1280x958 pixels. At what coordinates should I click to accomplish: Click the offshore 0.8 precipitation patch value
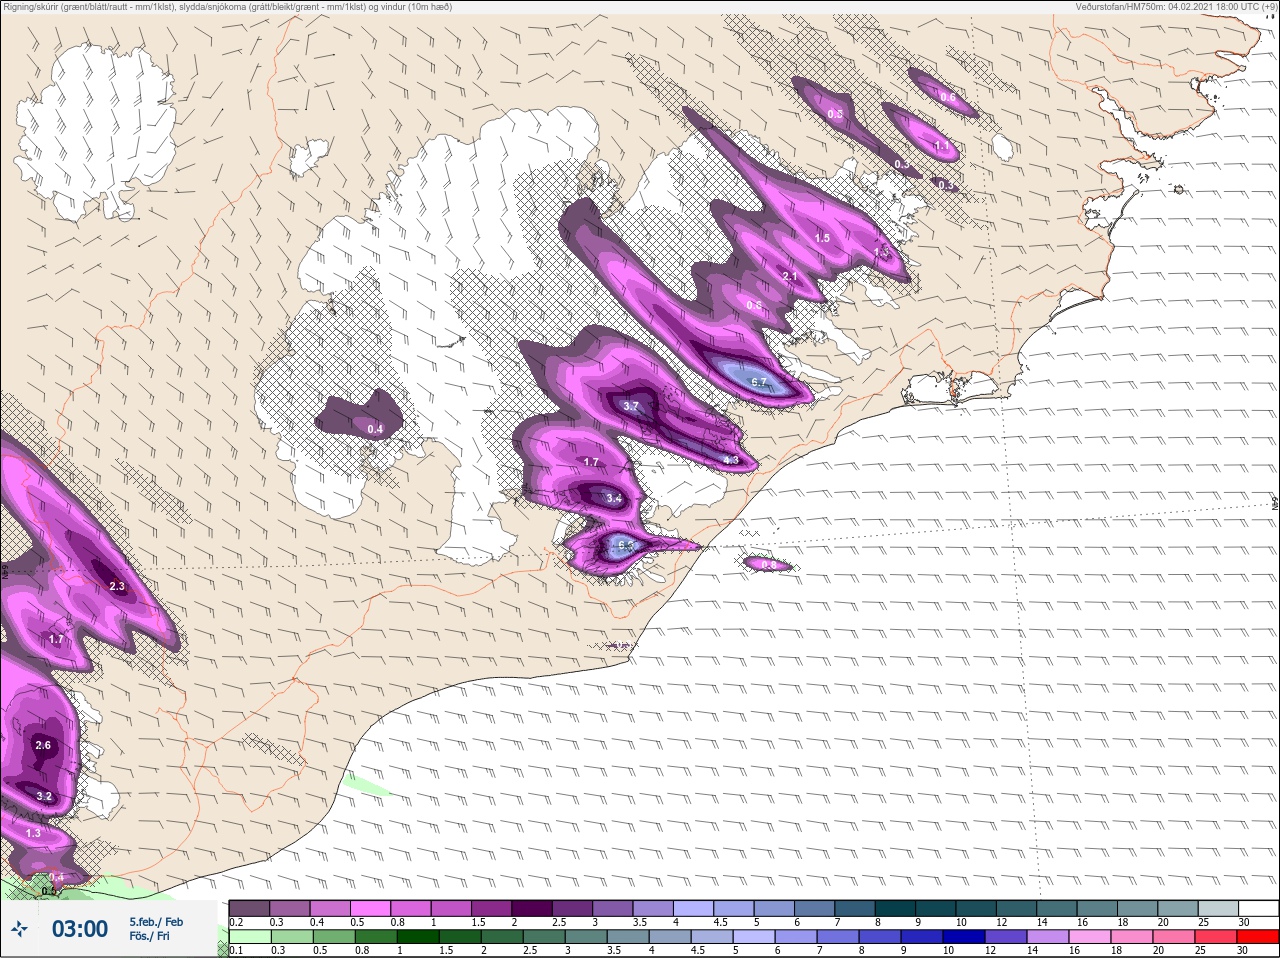tap(769, 565)
